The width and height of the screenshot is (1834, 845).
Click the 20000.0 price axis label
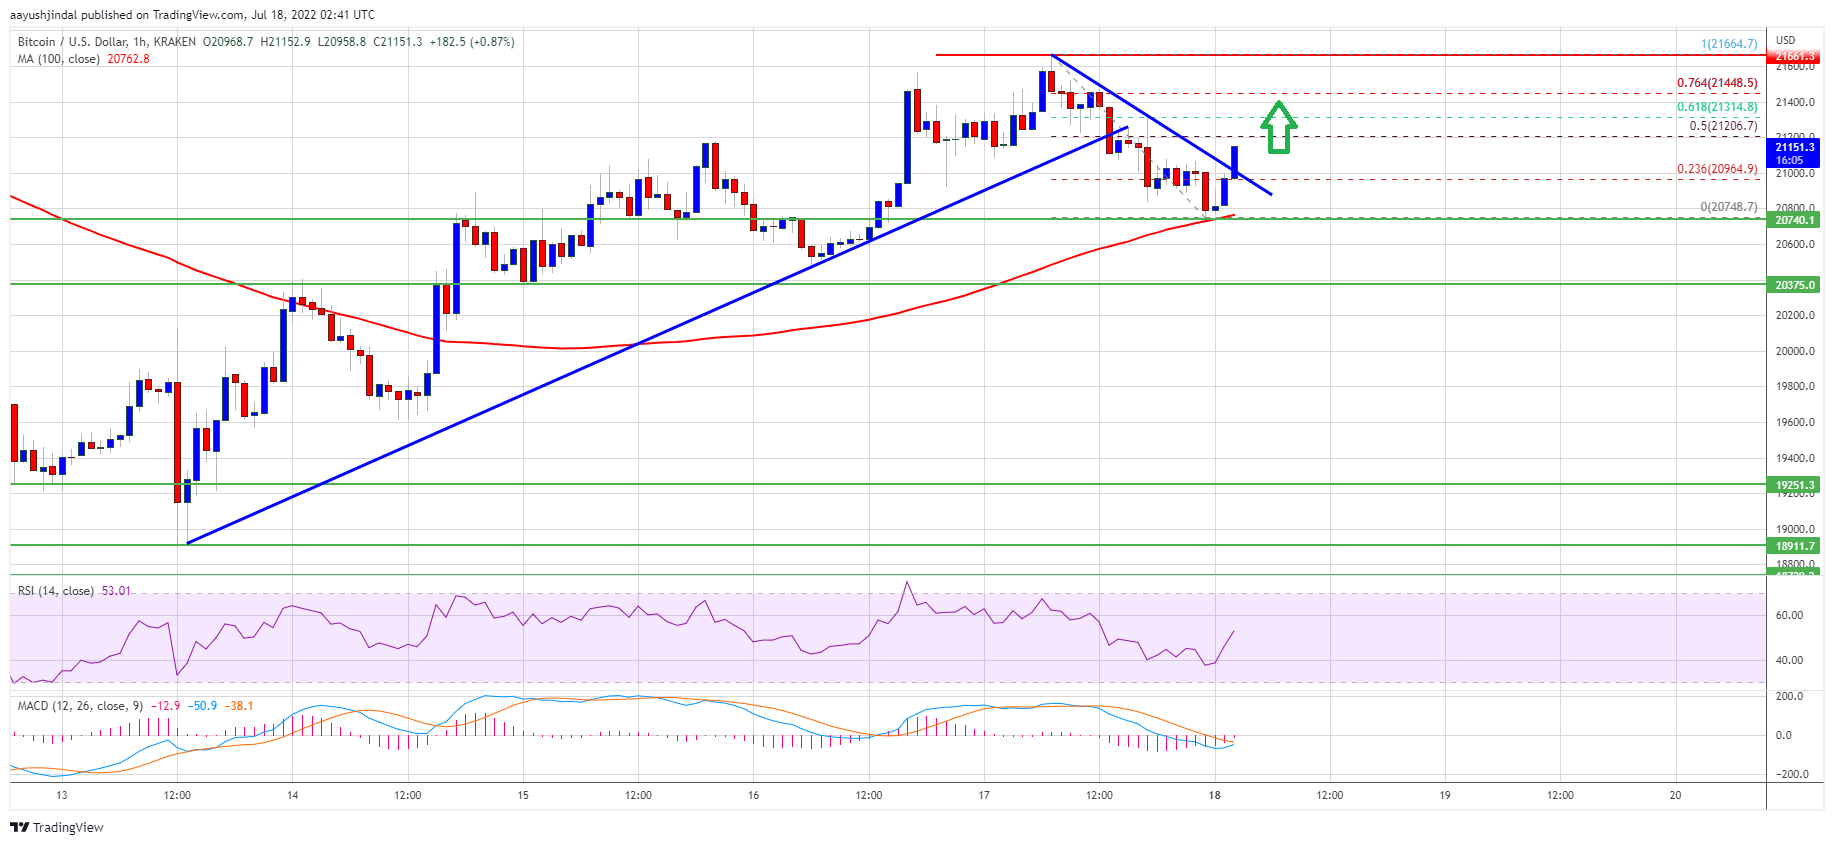coord(1795,351)
